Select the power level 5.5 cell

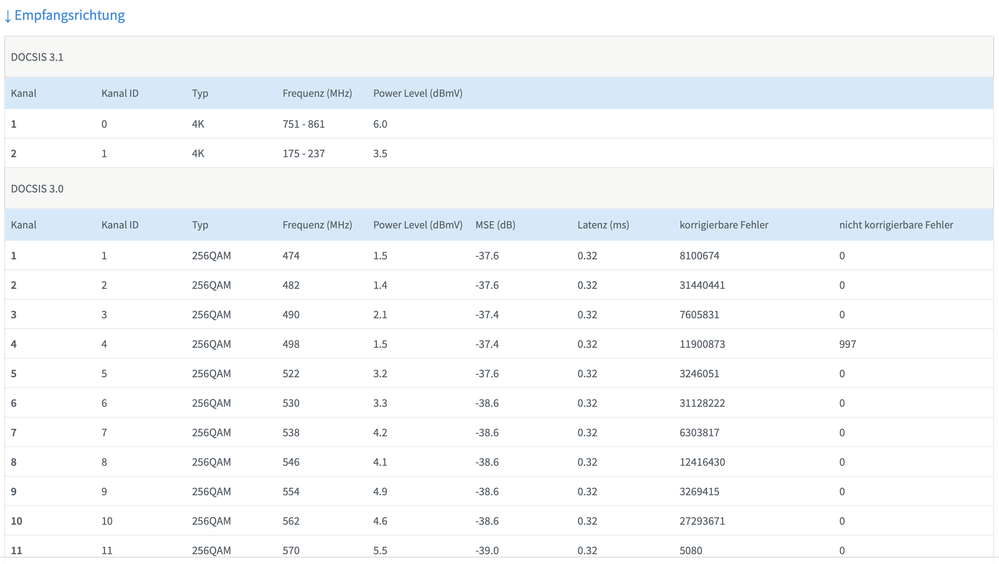tap(380, 550)
